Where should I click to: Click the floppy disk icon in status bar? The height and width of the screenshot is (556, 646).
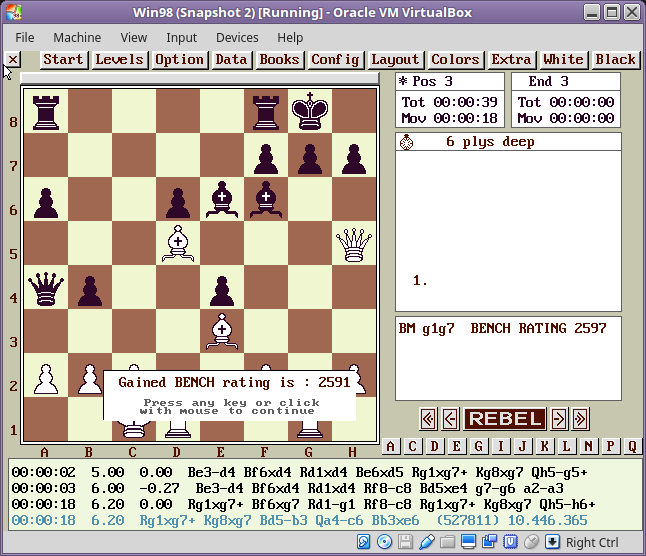coord(405,542)
